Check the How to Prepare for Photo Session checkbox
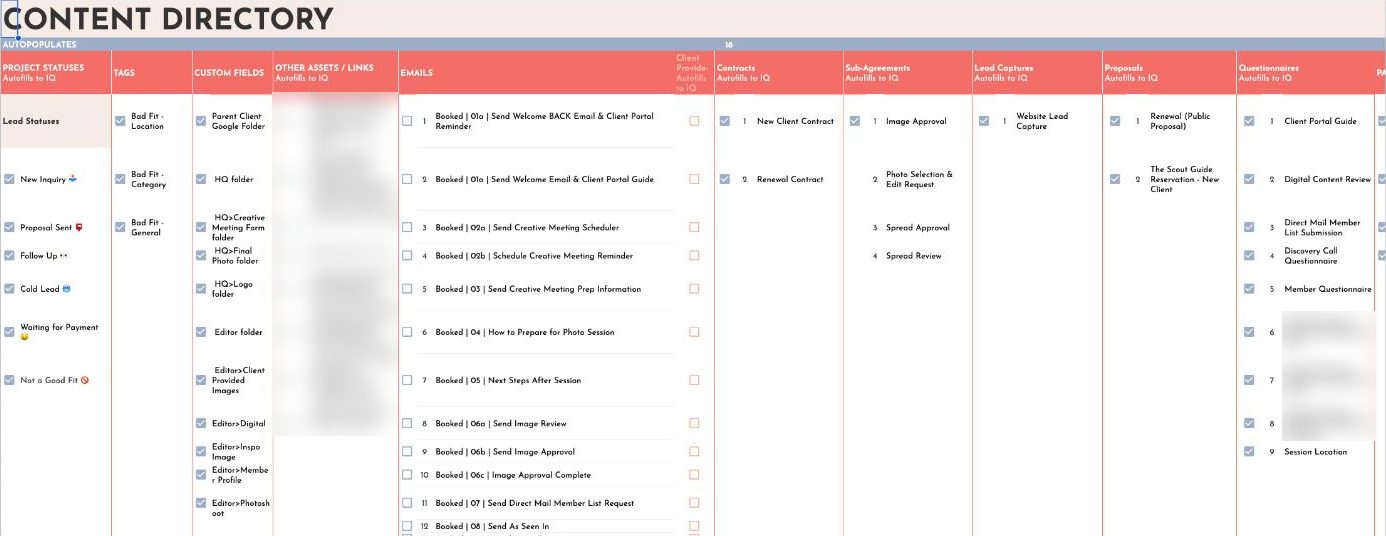Viewport: 1386px width, 536px height. point(407,332)
